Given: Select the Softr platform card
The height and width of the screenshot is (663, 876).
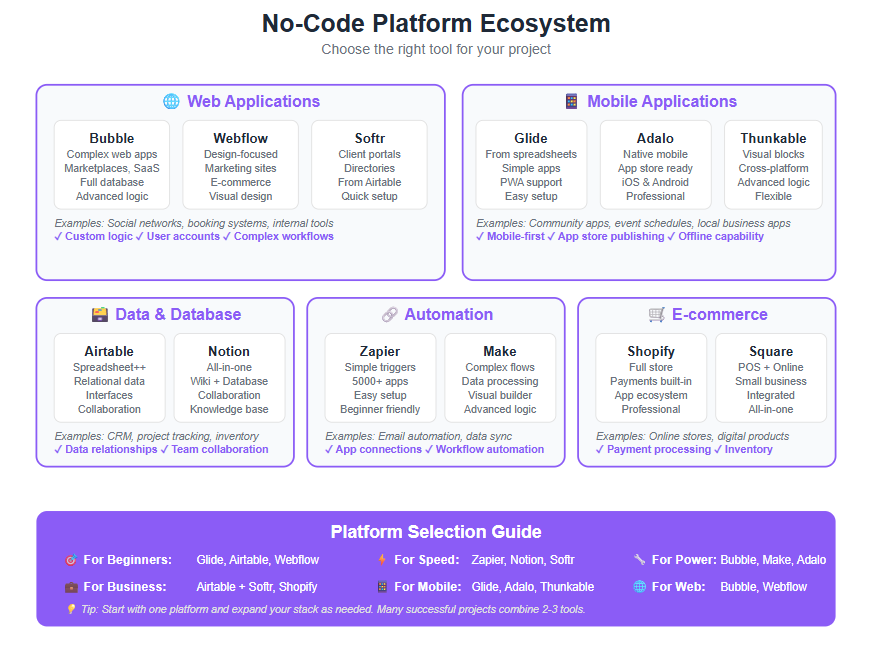Looking at the screenshot, I should (x=369, y=165).
